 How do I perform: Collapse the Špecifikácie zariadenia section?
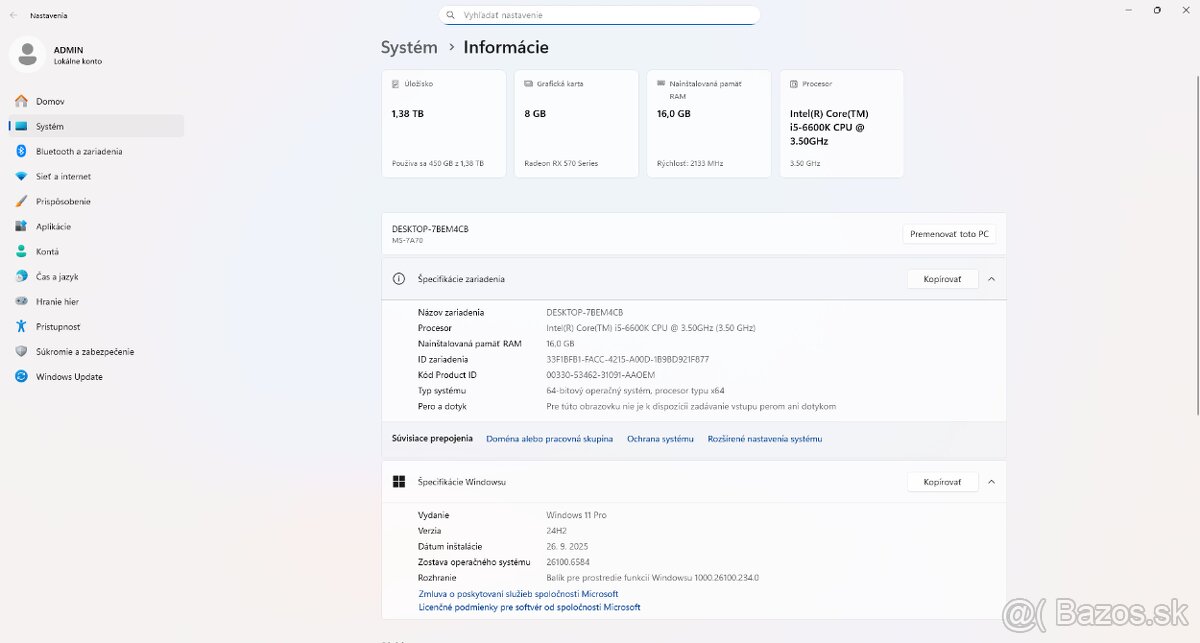[x=991, y=278]
